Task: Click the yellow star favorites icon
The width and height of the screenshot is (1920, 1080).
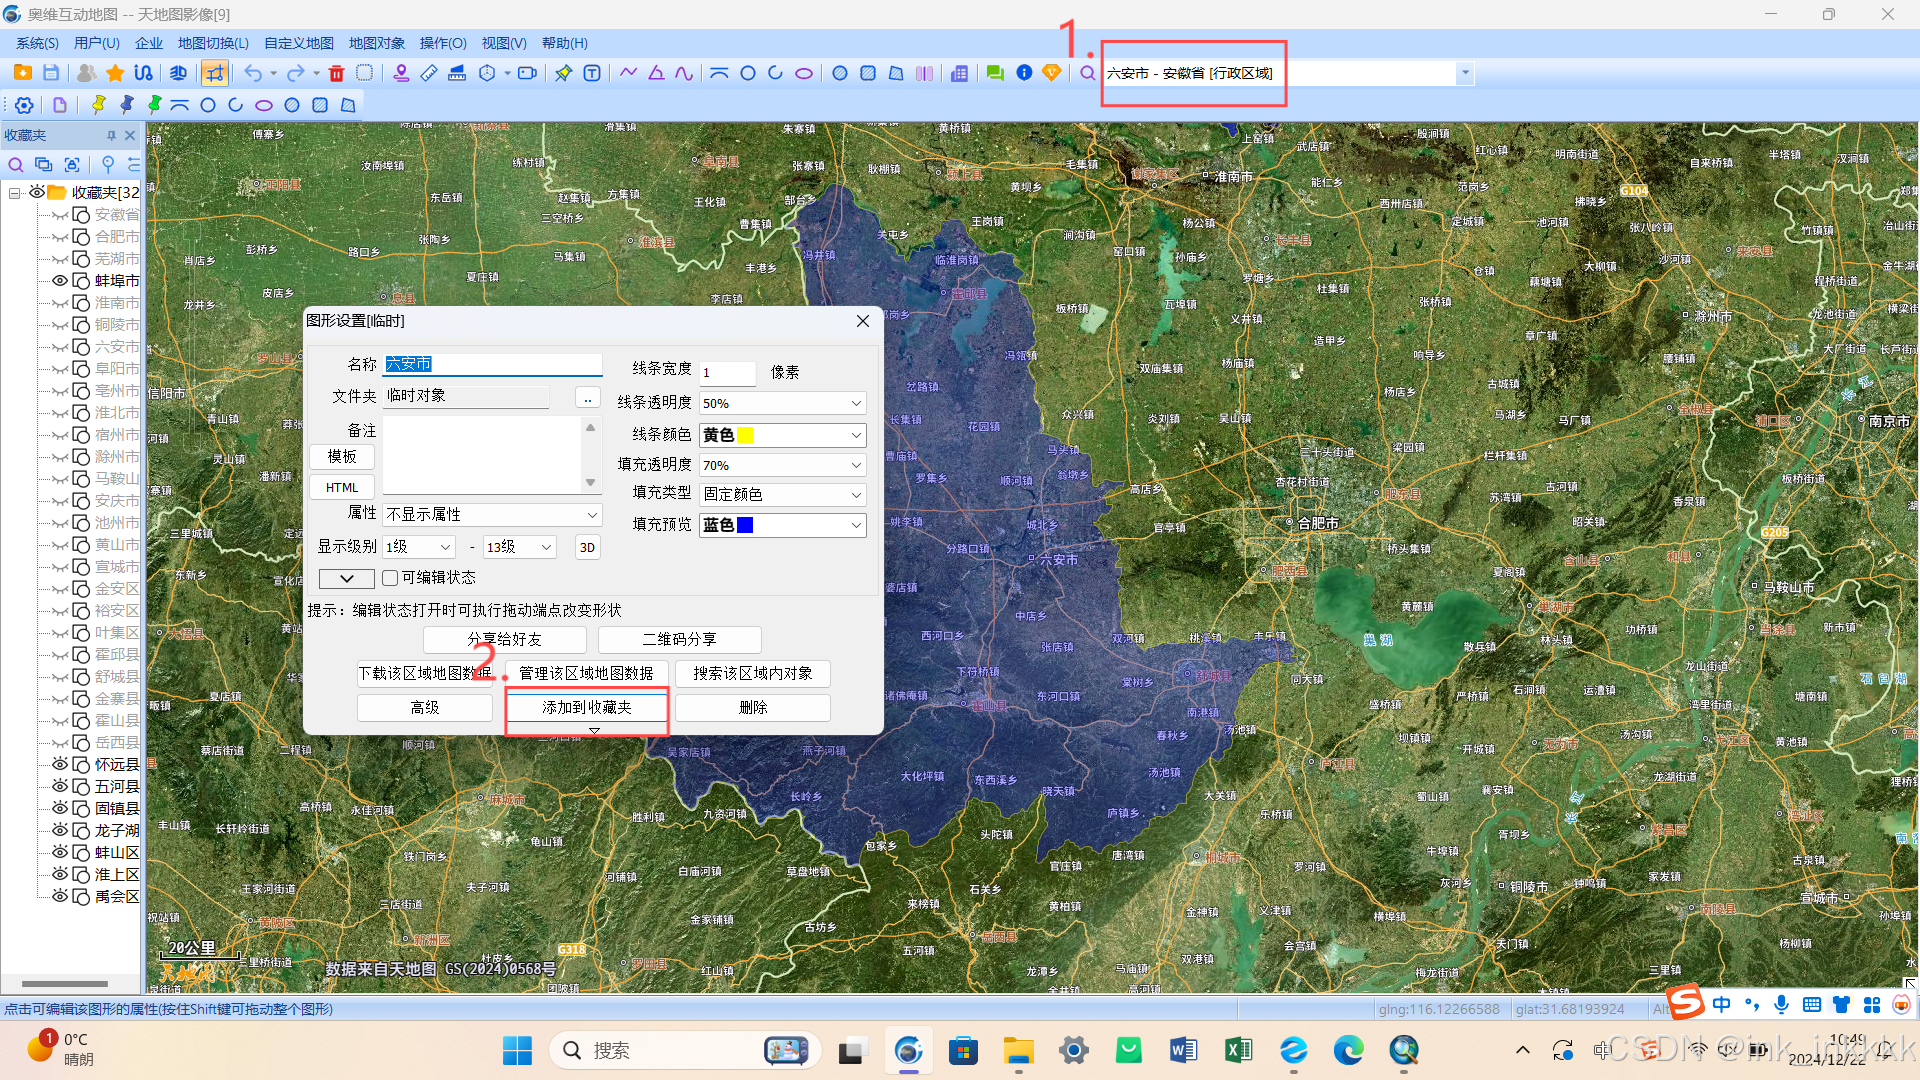Action: [115, 73]
